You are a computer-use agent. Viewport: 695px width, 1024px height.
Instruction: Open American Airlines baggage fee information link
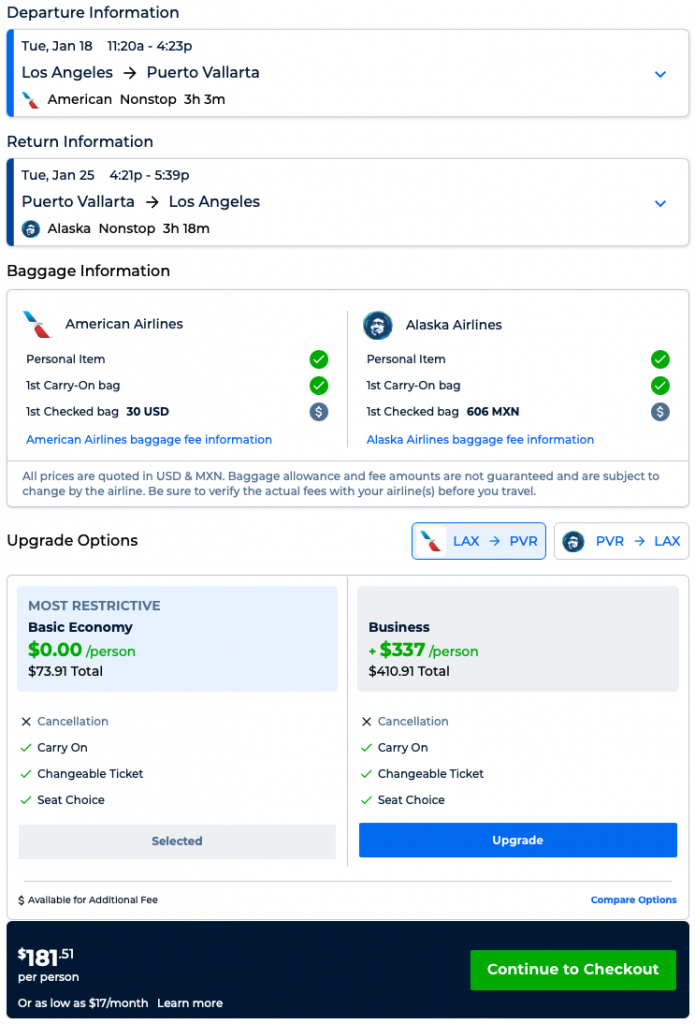pyautogui.click(x=149, y=440)
